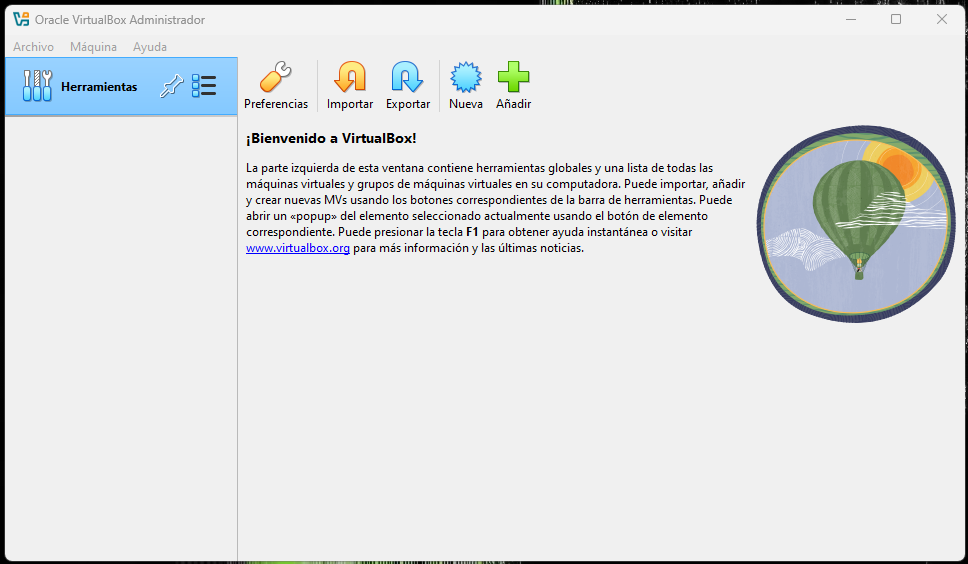Minimize the VirtualBox window
Screen dimensions: 968x564
[x=851, y=19]
